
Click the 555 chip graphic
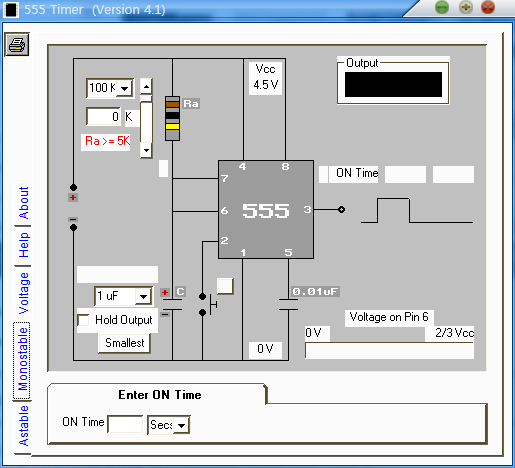(266, 209)
